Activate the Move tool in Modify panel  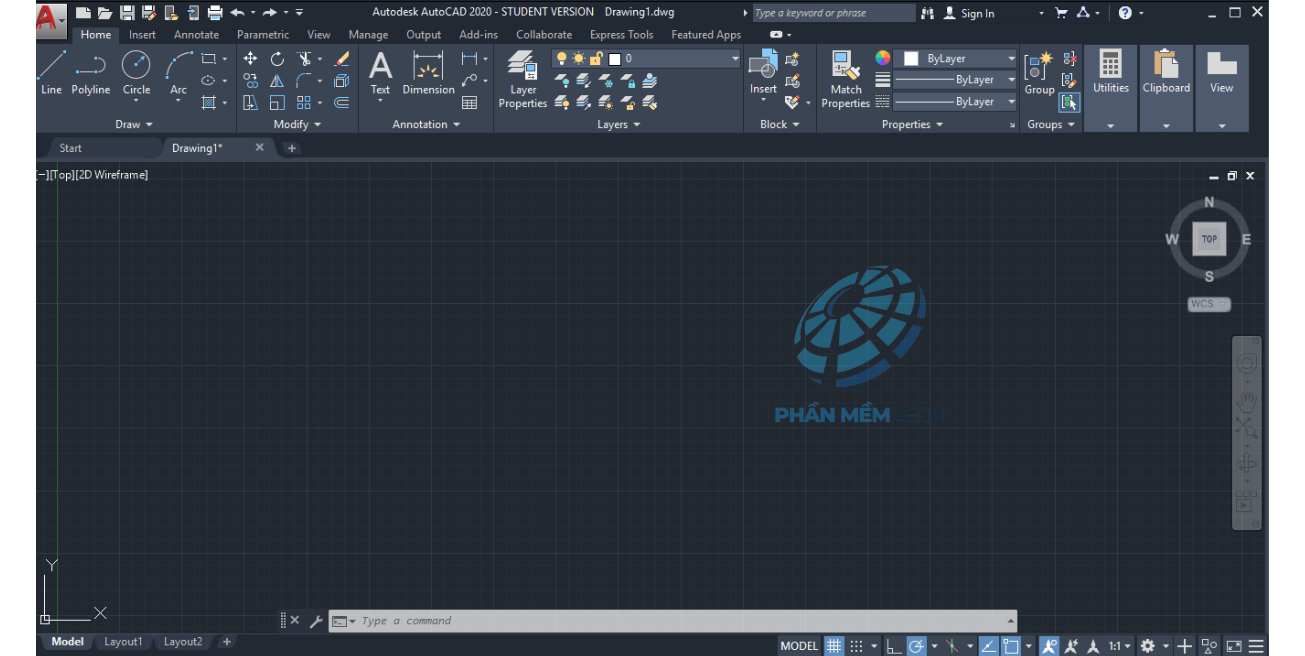coord(250,59)
